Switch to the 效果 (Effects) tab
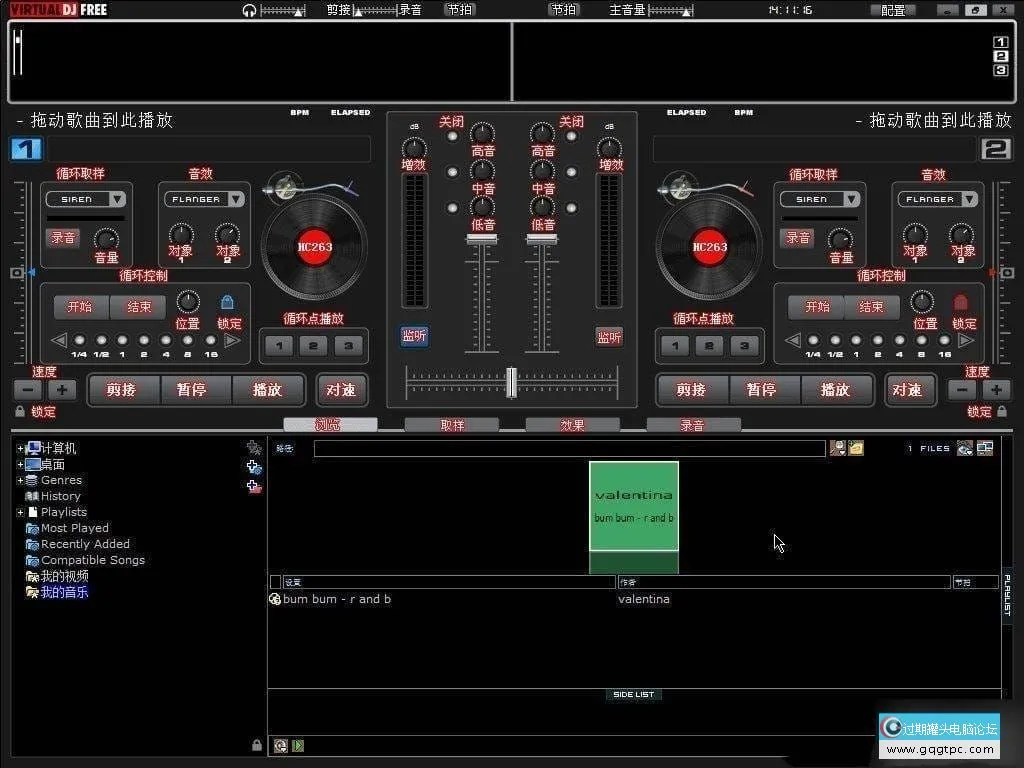This screenshot has width=1024, height=768. pos(572,425)
